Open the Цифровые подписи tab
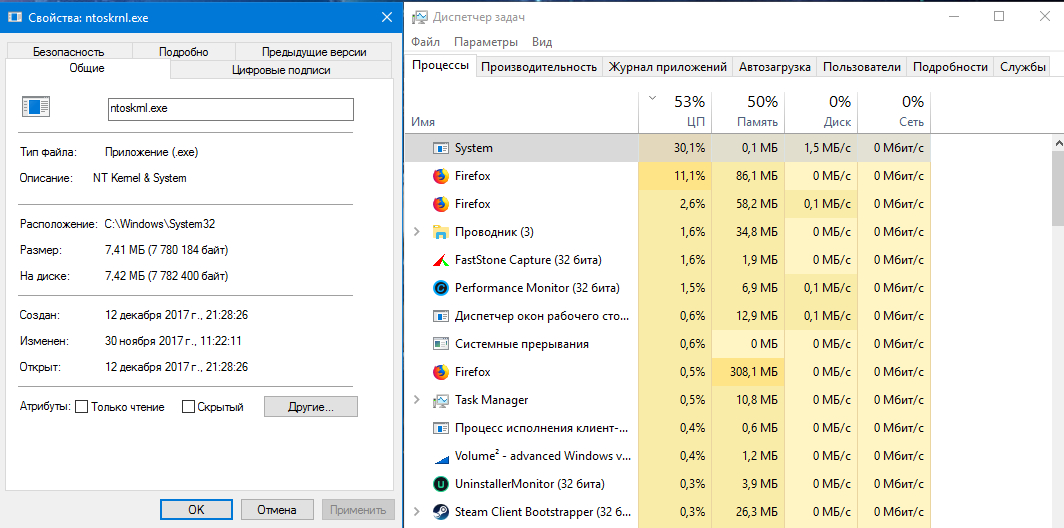Screen dimensions: 1064x528 [x=280, y=70]
